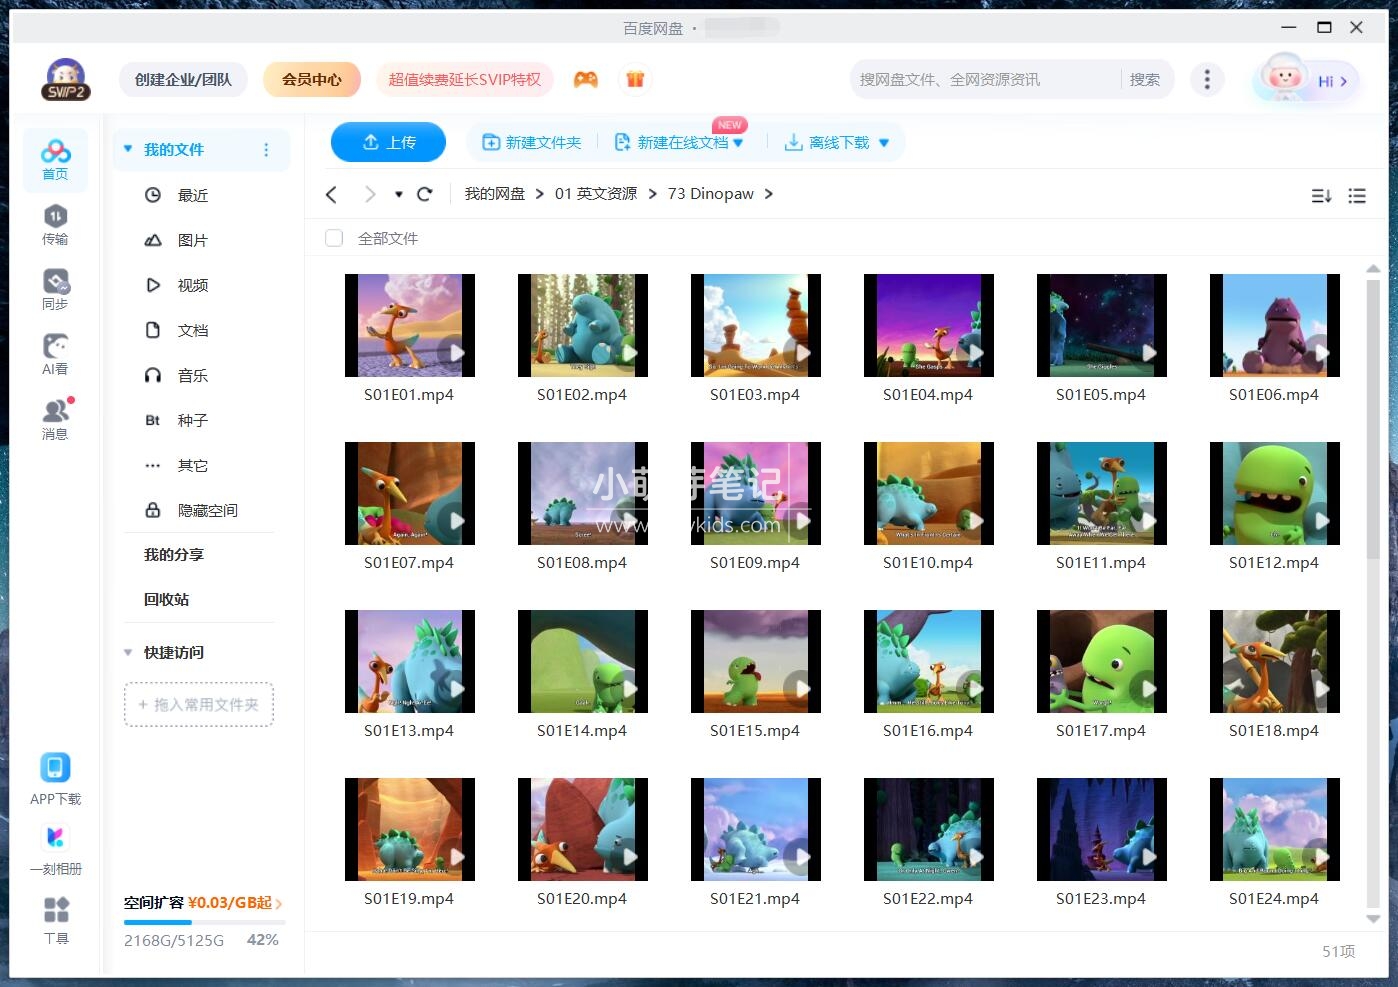Click the 上传 (Upload) button
Viewport: 1398px width, 987px height.
pyautogui.click(x=388, y=142)
